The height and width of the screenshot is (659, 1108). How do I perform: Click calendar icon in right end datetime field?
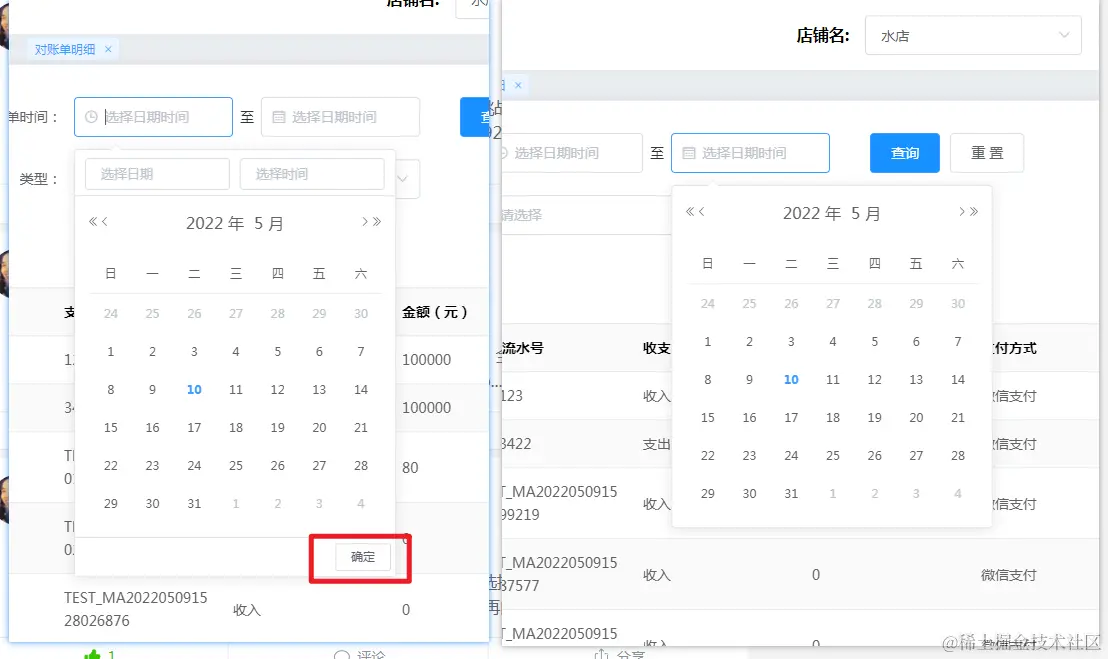click(689, 153)
